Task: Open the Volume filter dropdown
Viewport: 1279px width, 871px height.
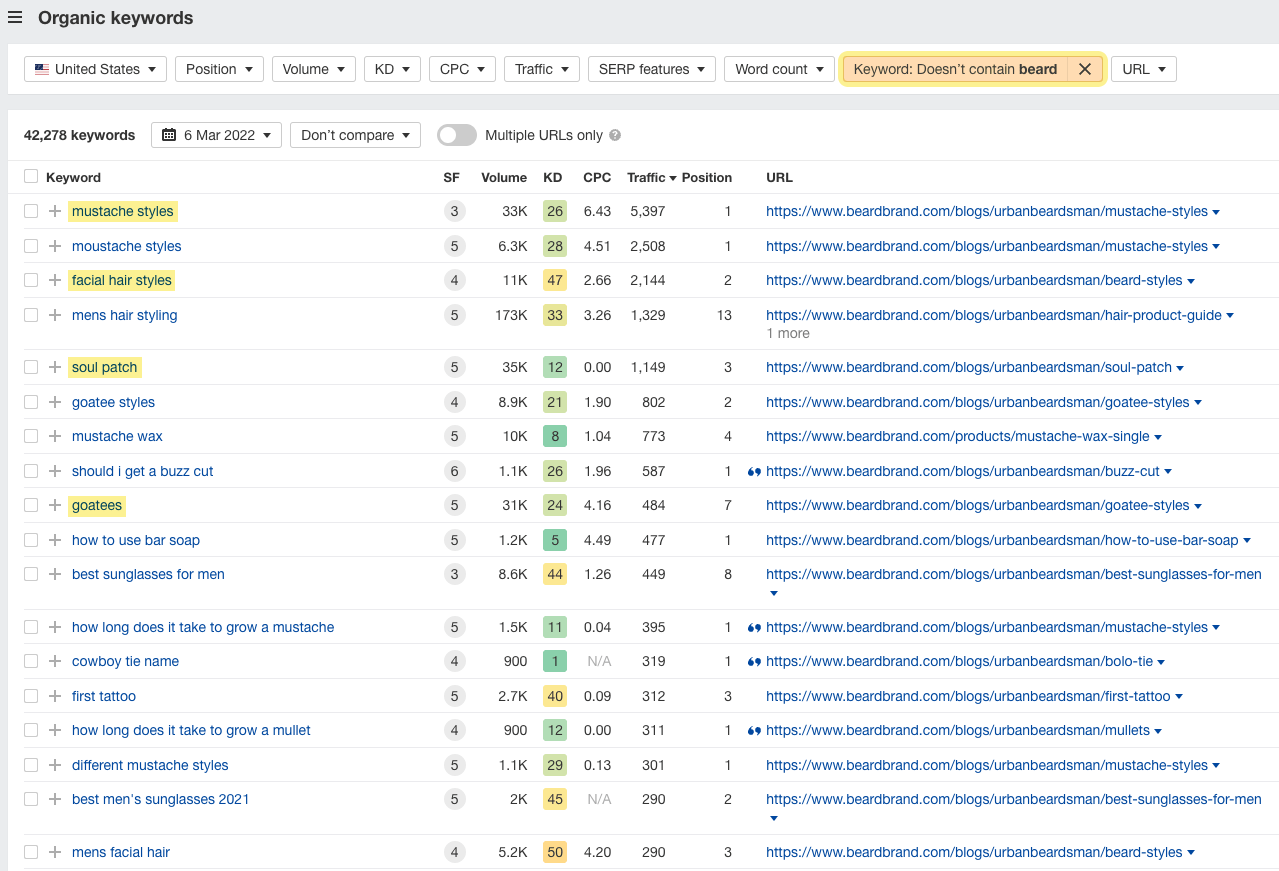Action: [x=313, y=69]
